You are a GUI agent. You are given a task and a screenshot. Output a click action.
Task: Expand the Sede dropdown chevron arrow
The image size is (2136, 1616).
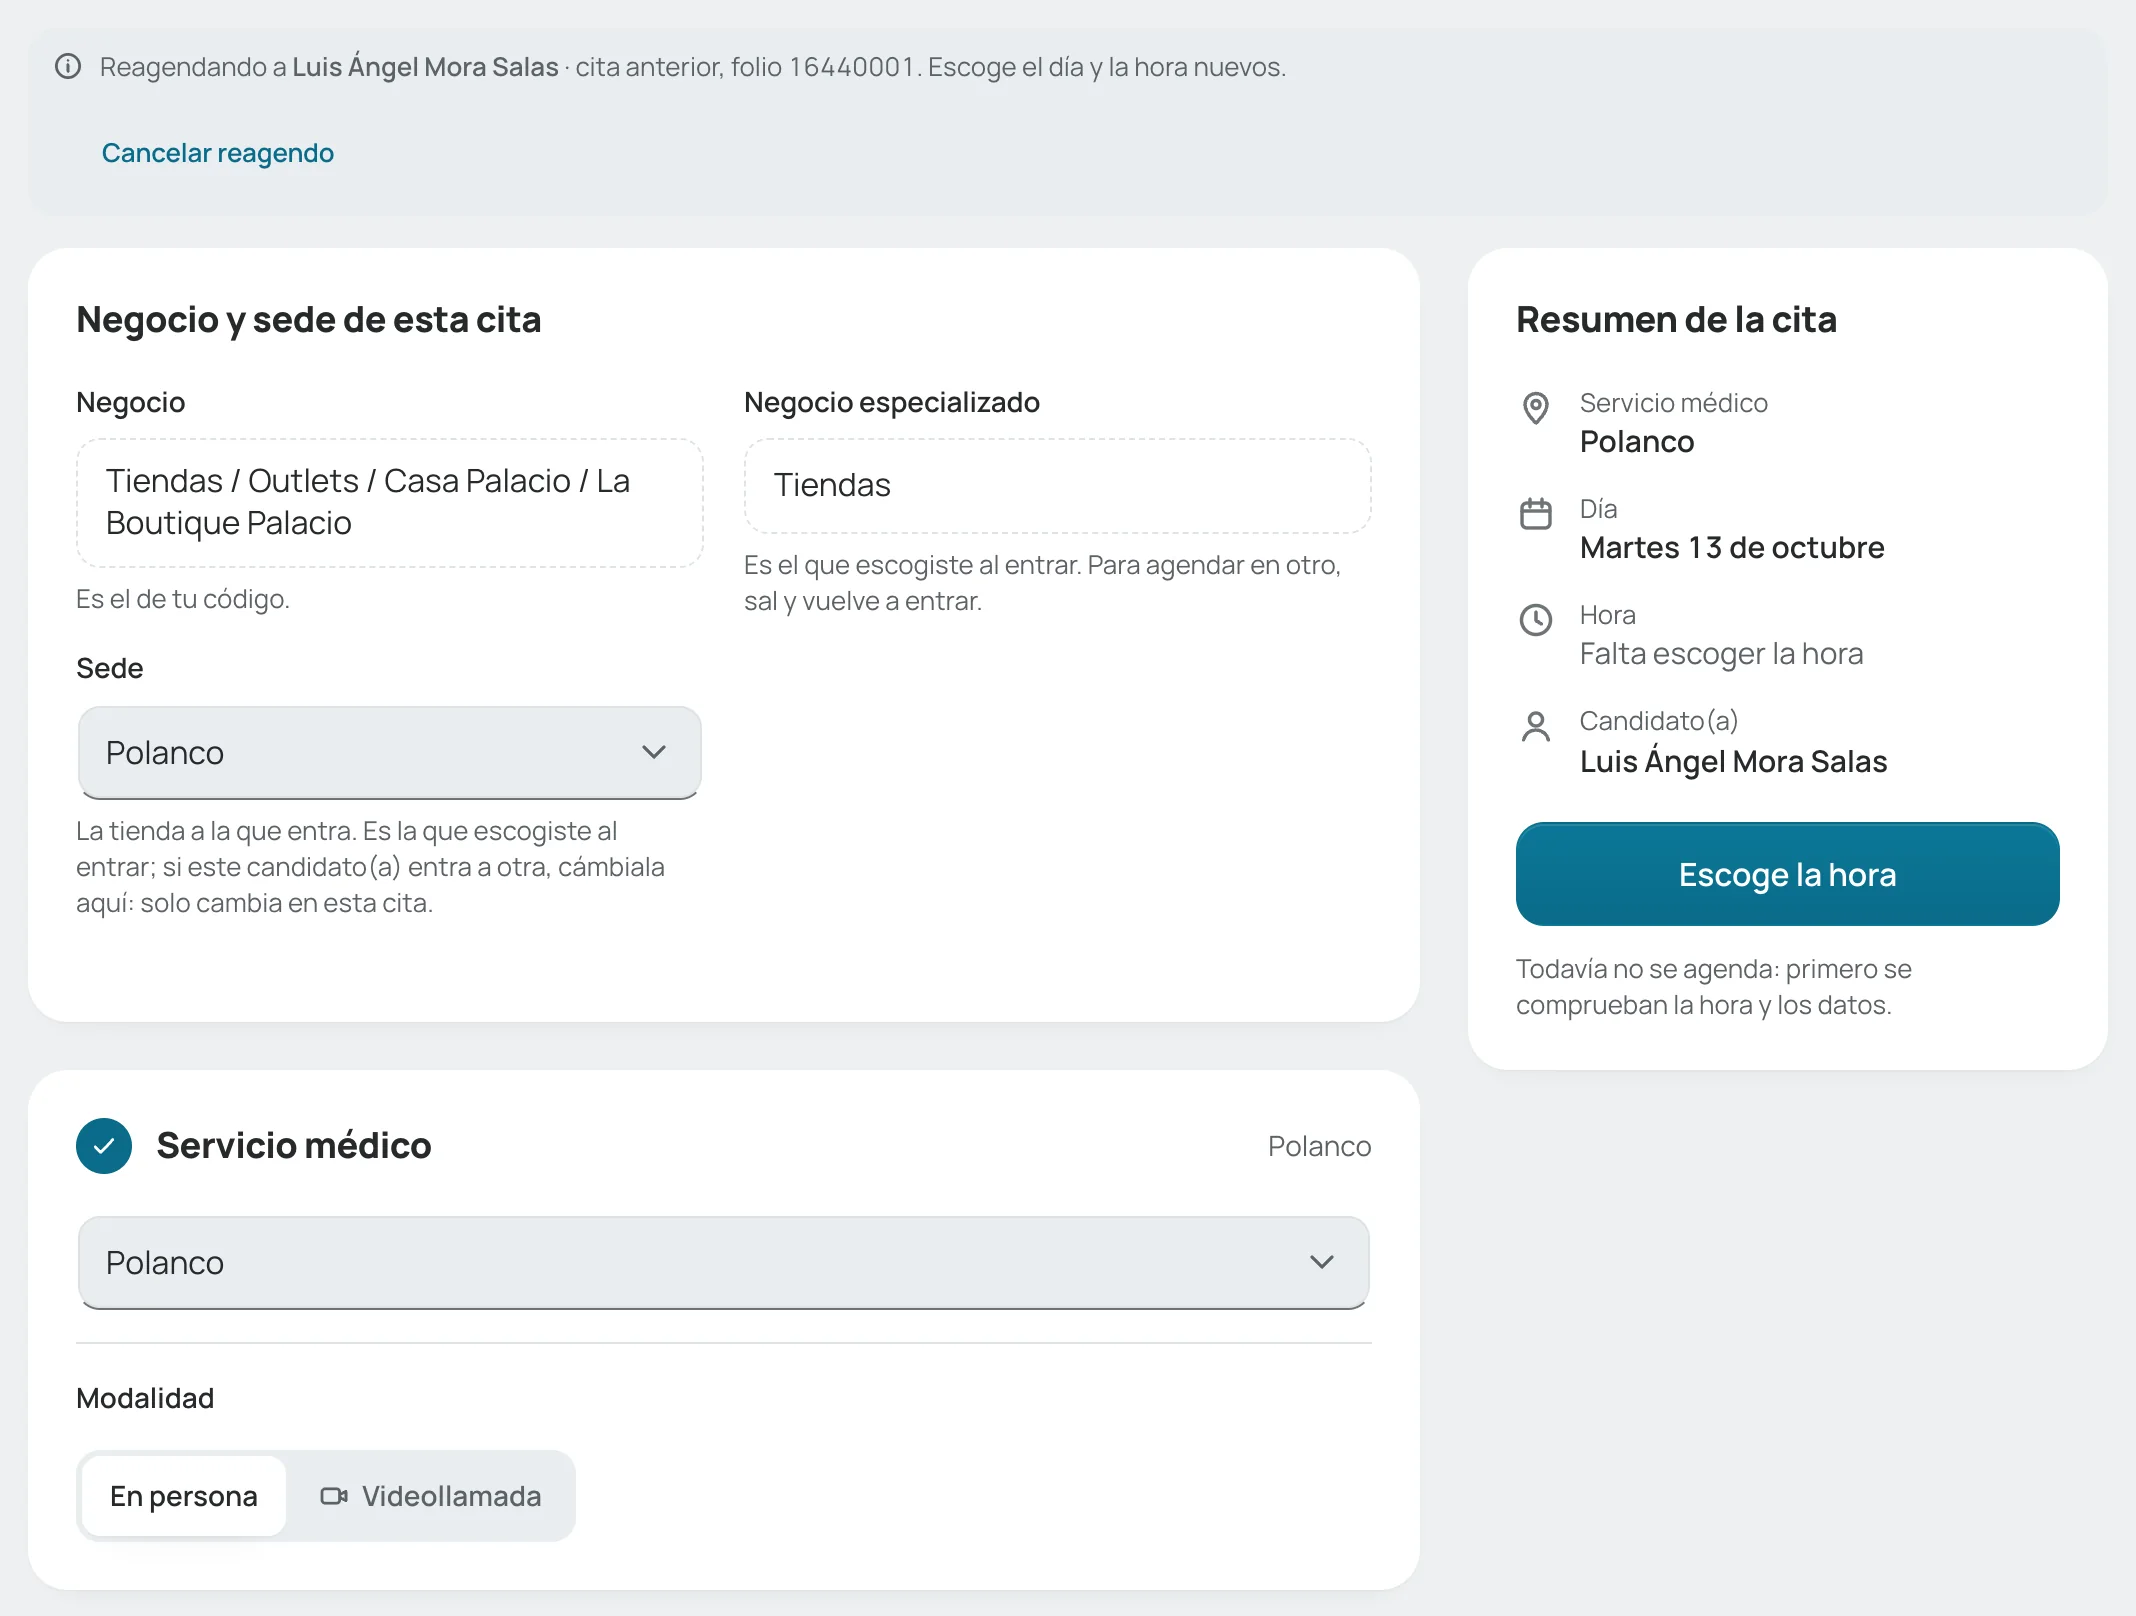[654, 752]
